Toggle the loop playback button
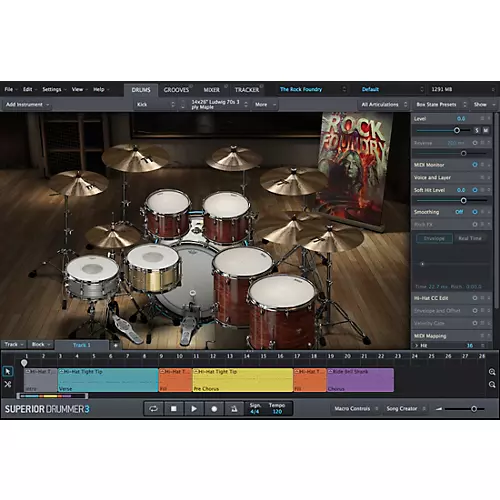The image size is (500, 500). pyautogui.click(x=153, y=409)
